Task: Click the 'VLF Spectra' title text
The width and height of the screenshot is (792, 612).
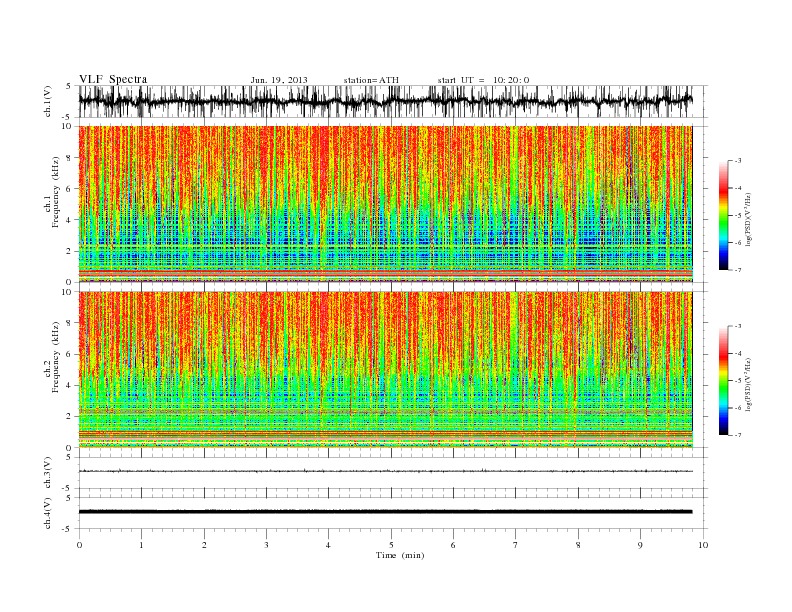Action: pyautogui.click(x=113, y=79)
